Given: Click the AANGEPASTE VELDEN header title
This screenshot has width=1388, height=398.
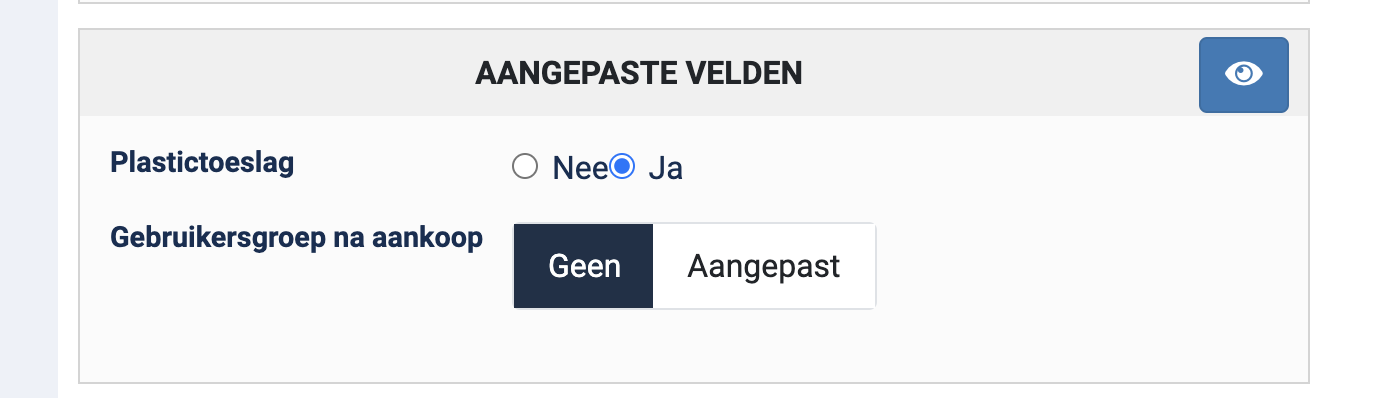Looking at the screenshot, I should click(x=638, y=73).
